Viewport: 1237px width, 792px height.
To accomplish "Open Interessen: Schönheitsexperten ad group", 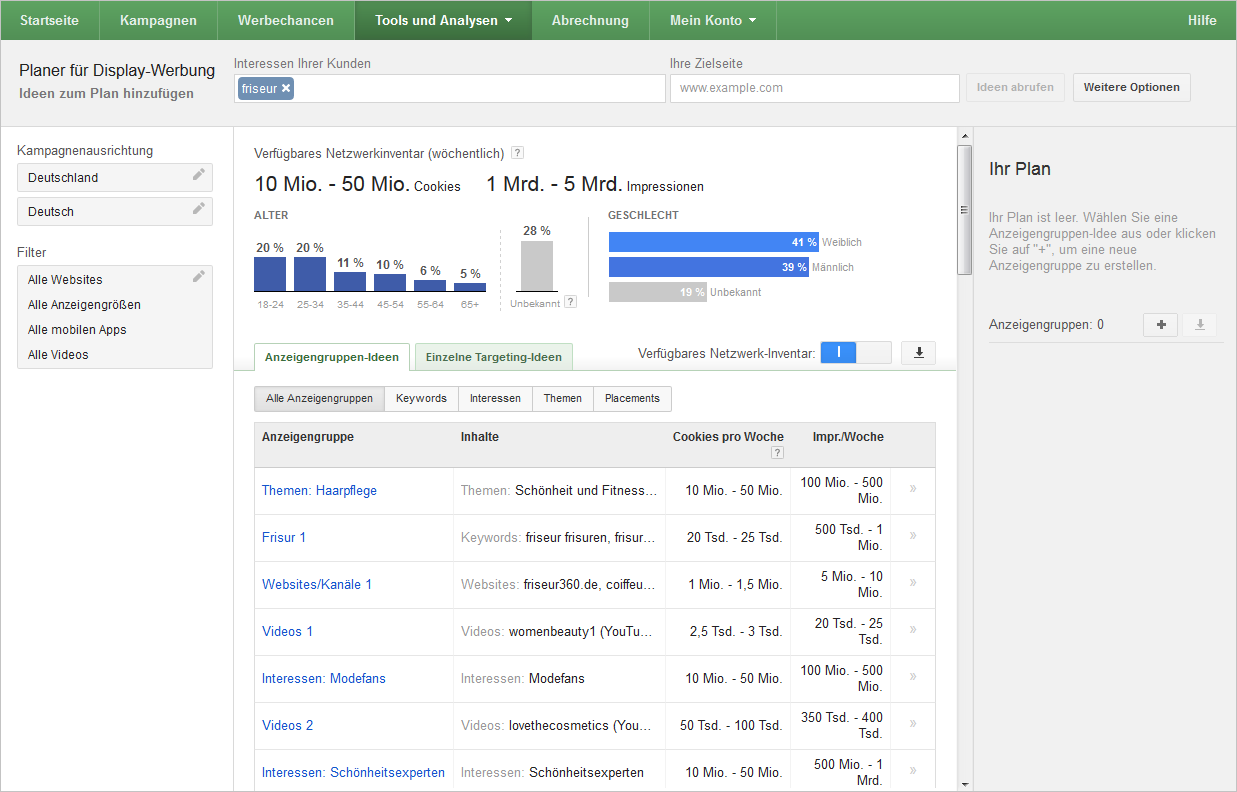I will (353, 772).
